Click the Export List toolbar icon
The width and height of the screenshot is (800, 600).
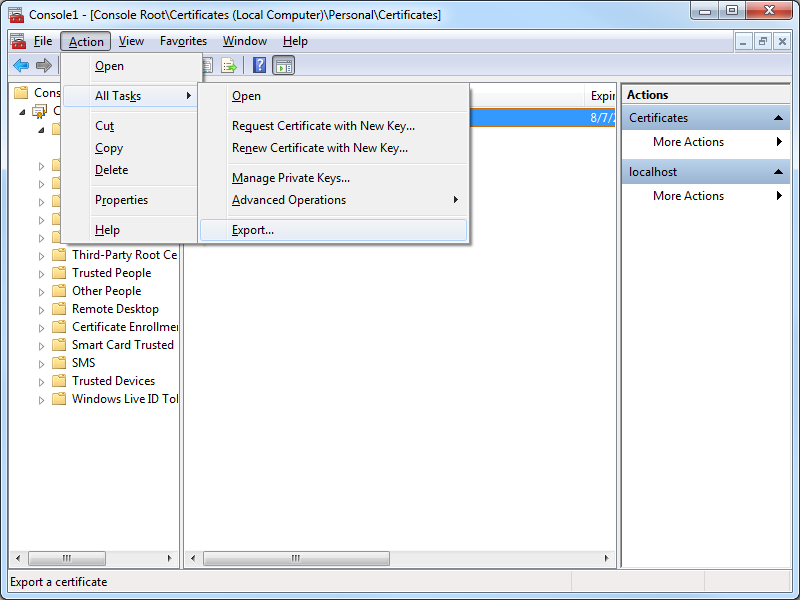[x=229, y=66]
